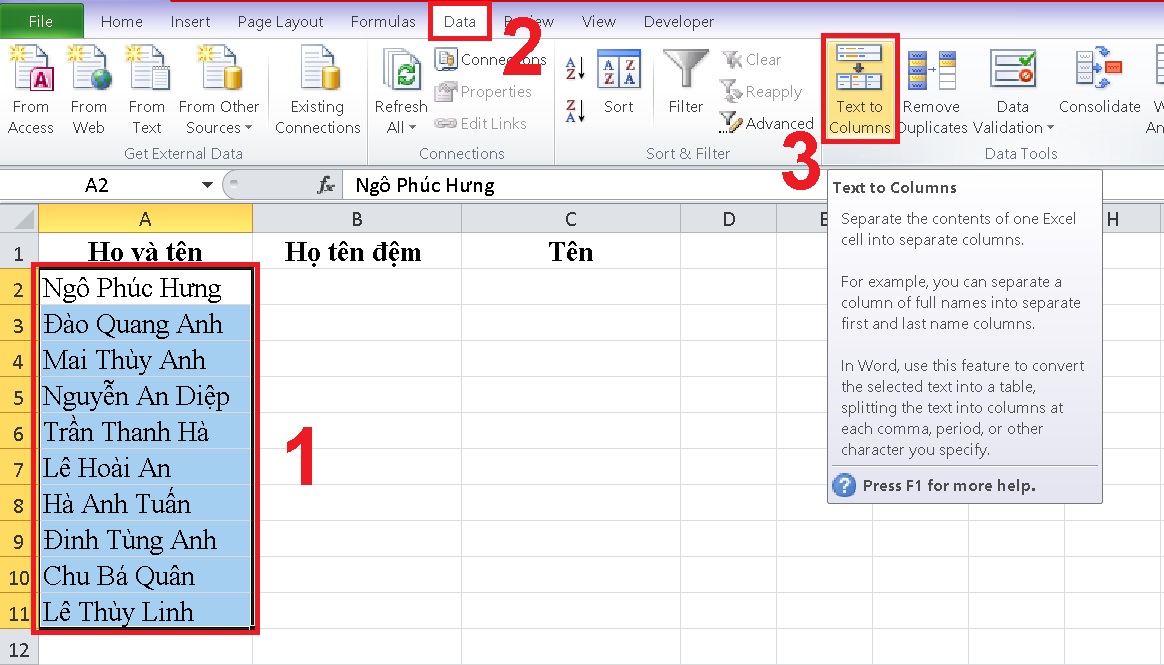The image size is (1164, 665).
Task: Select column D header
Action: point(729,219)
